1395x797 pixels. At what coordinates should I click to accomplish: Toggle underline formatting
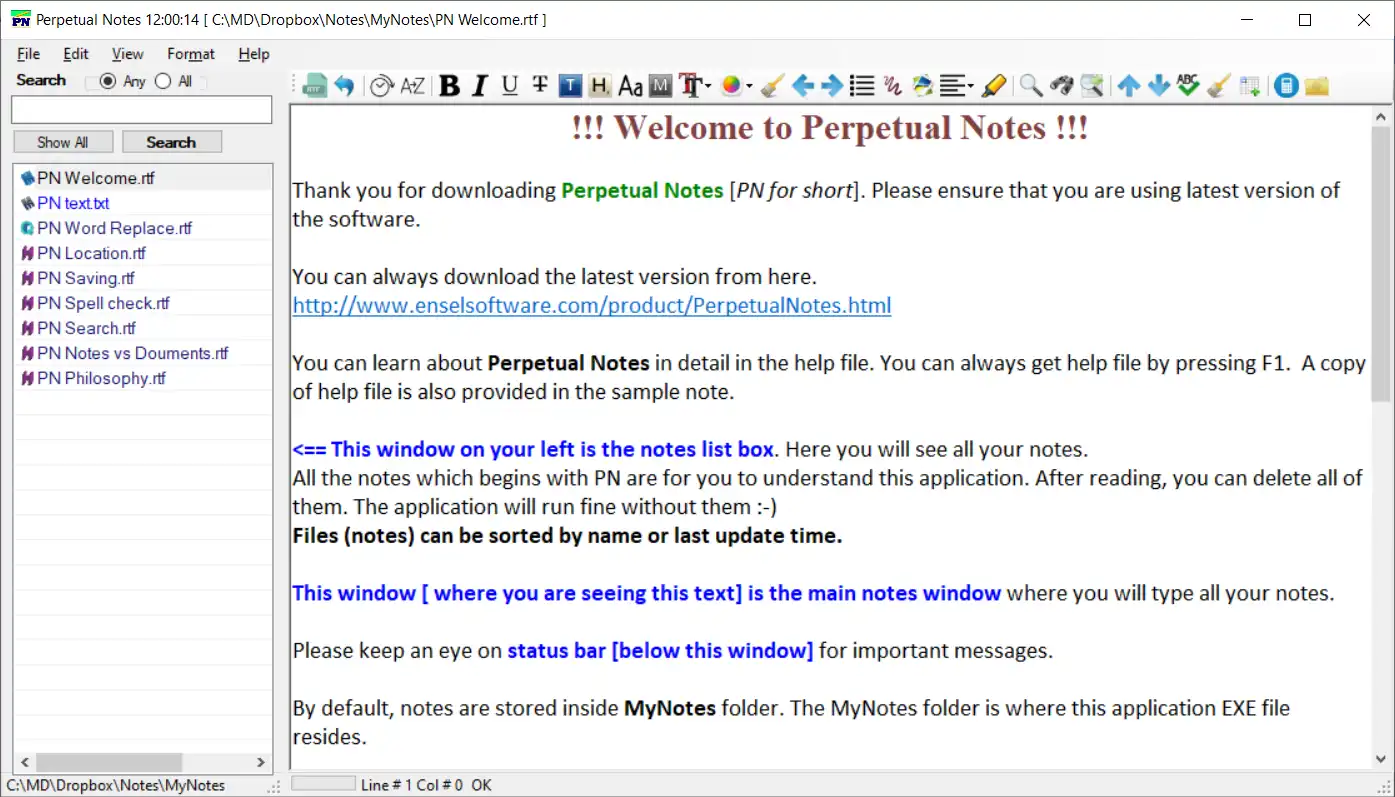(510, 86)
